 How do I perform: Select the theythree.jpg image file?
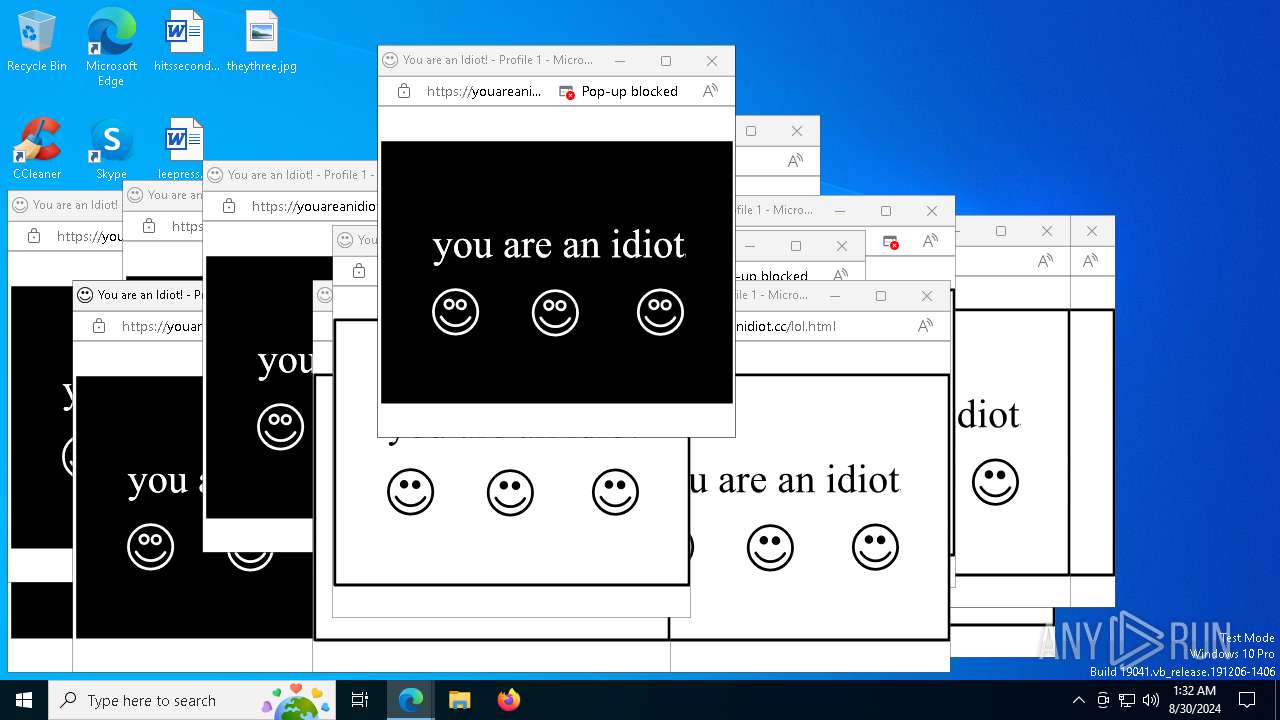261,41
